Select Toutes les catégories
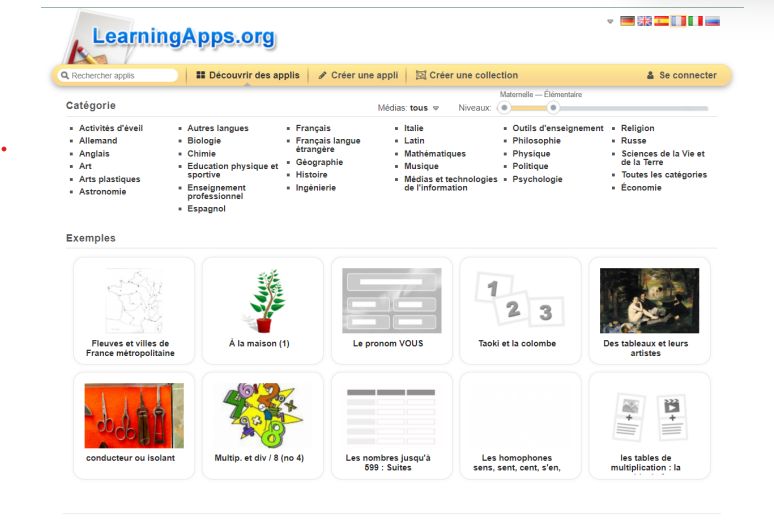This screenshot has width=774, height=520. (x=664, y=175)
